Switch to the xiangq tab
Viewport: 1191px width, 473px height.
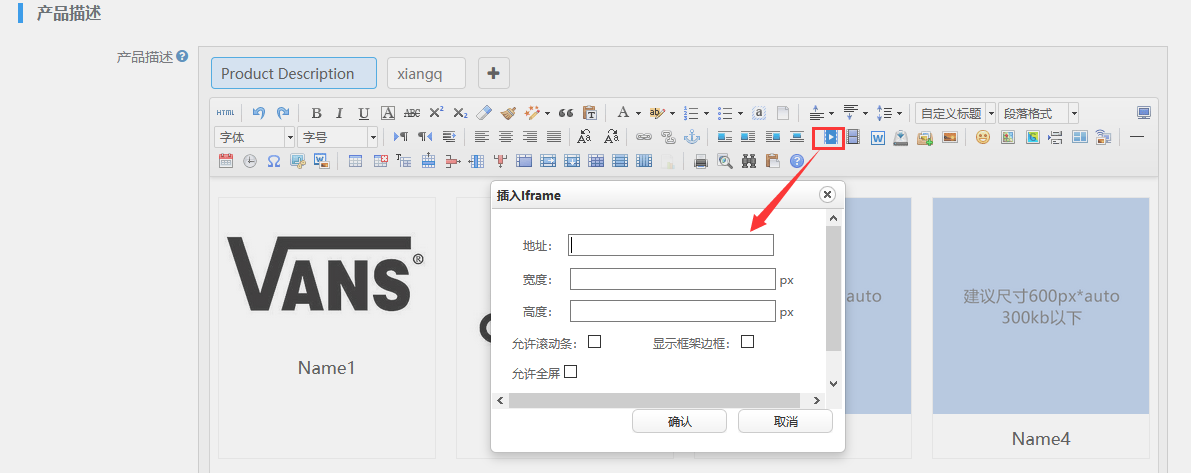click(426, 73)
